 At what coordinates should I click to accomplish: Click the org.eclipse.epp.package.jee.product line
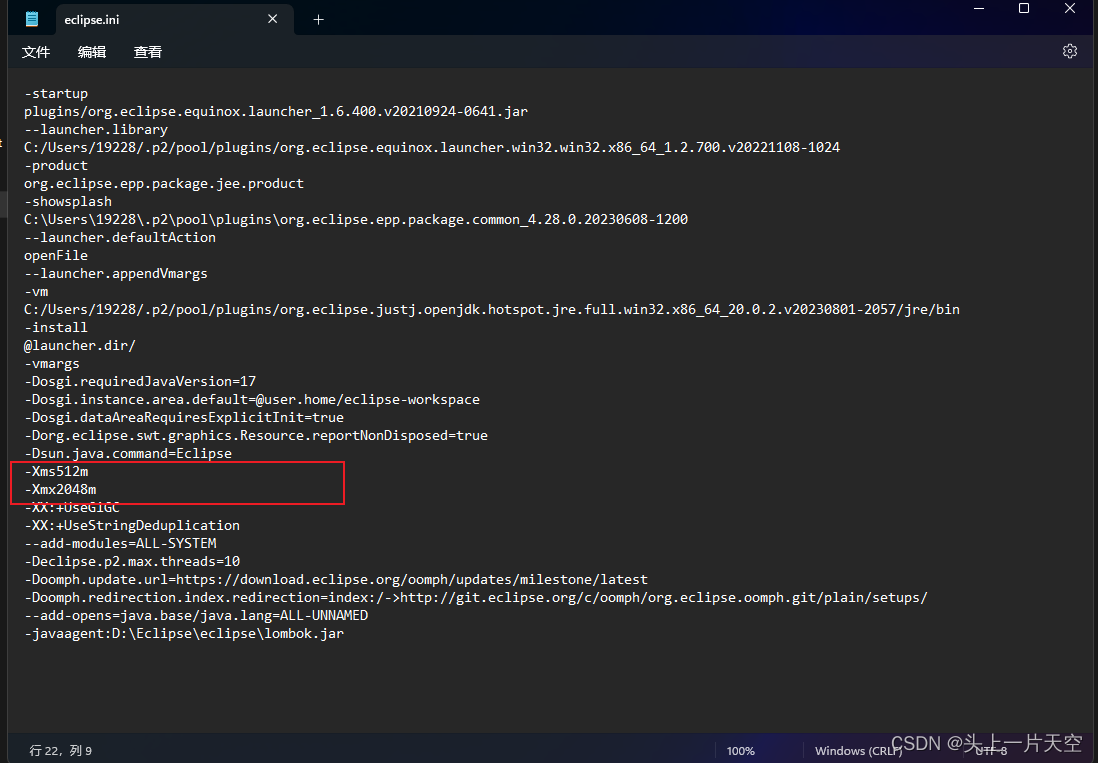[x=164, y=183]
